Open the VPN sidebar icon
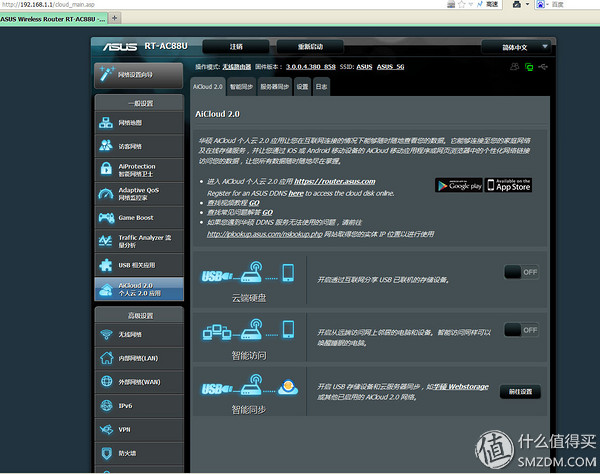 tap(106, 429)
